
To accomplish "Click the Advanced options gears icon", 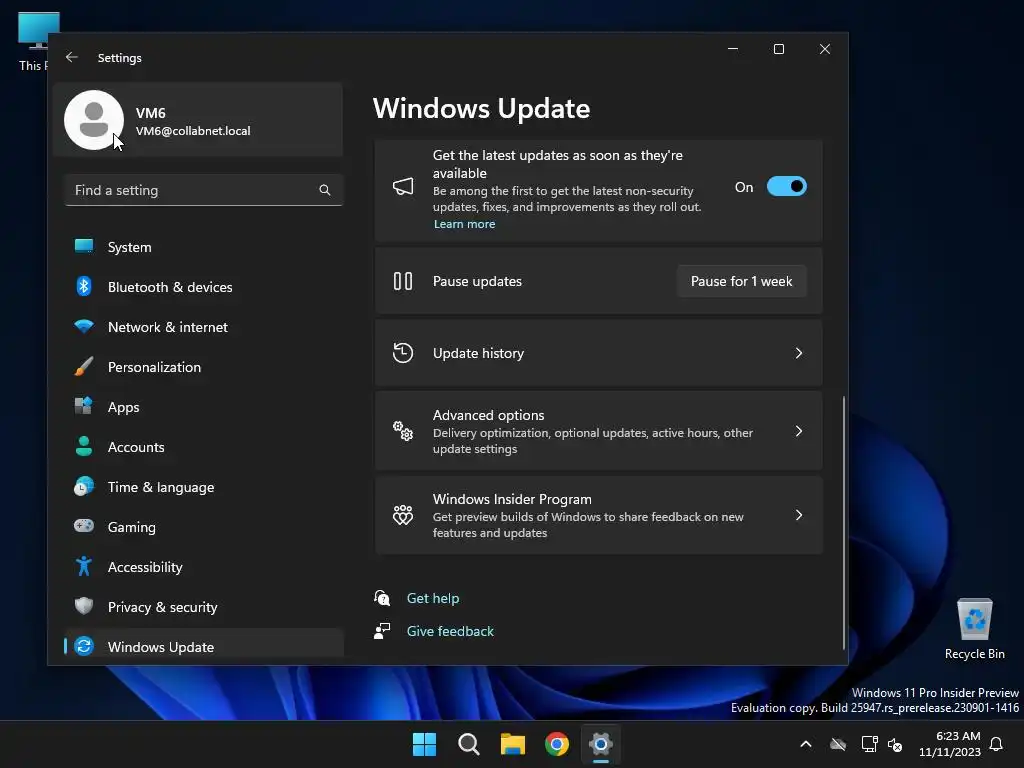I will coord(403,431).
